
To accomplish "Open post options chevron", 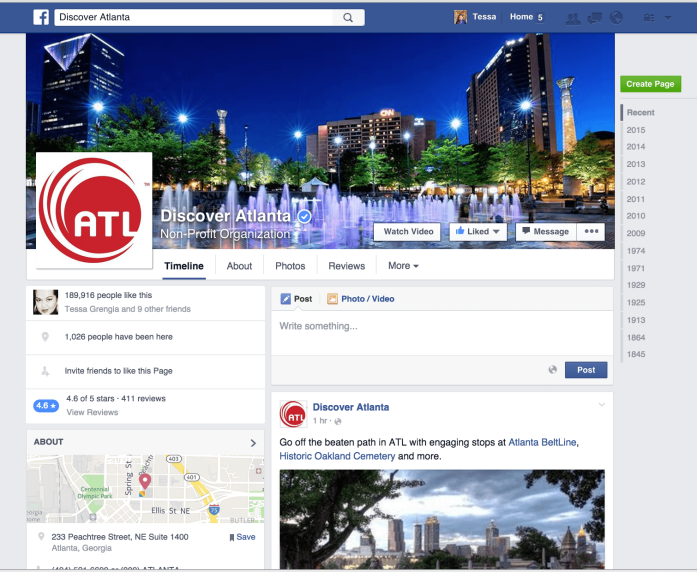I will click(x=601, y=404).
